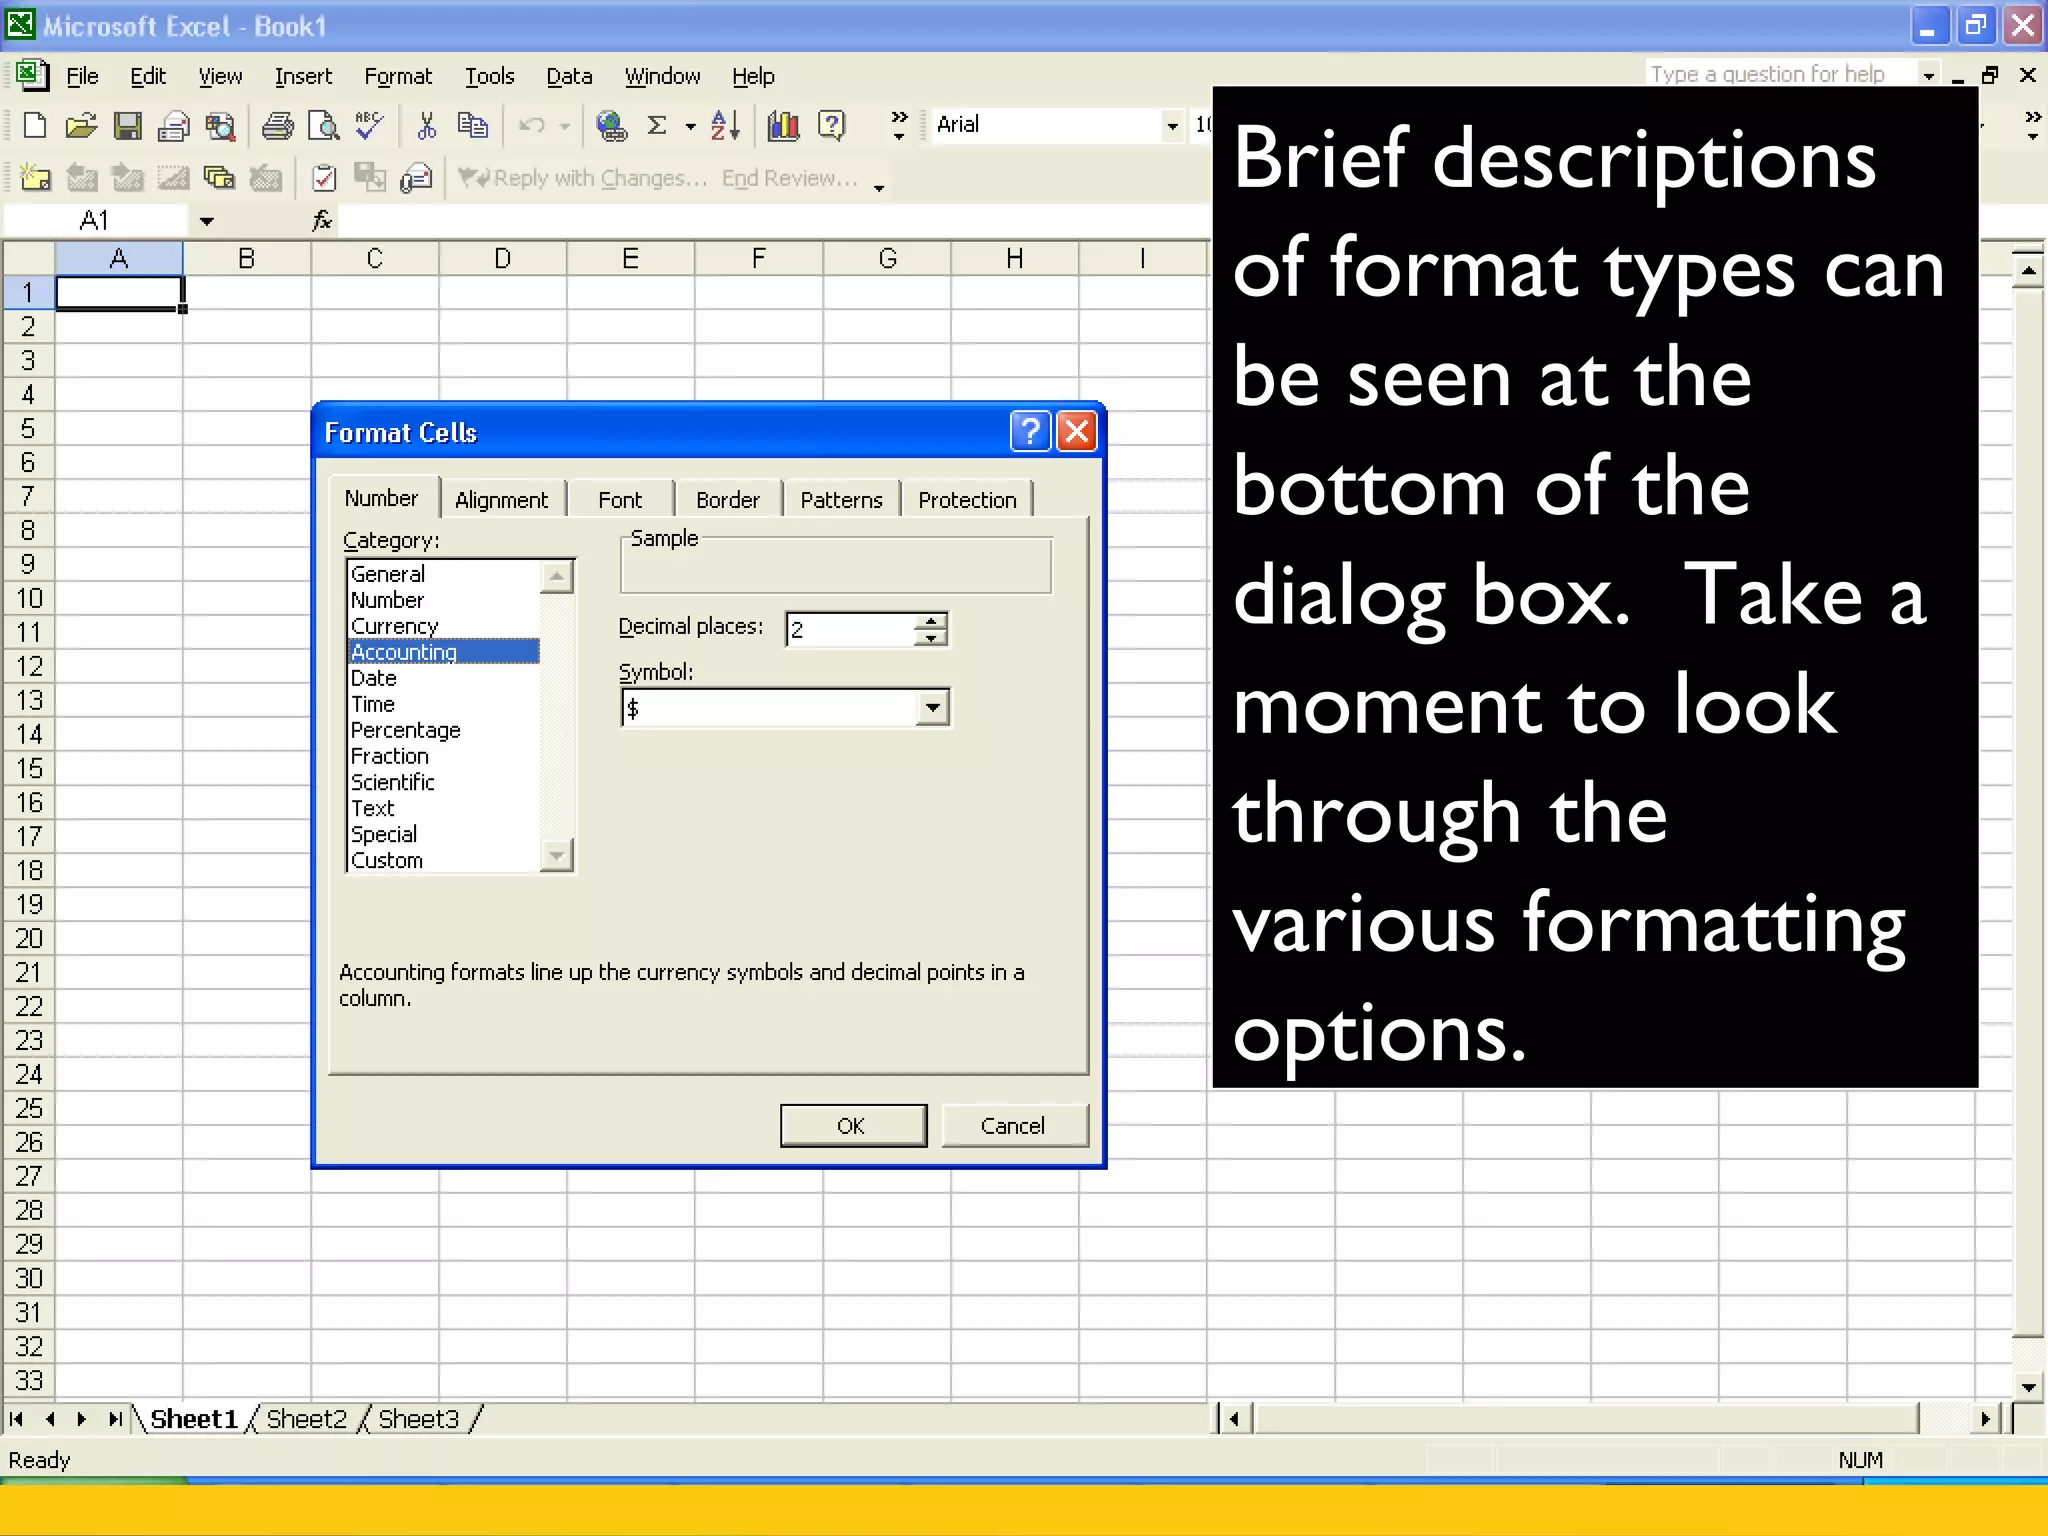Open the help question box dropdown arrow
Viewport: 2048px width, 1536px height.
pos(1928,75)
